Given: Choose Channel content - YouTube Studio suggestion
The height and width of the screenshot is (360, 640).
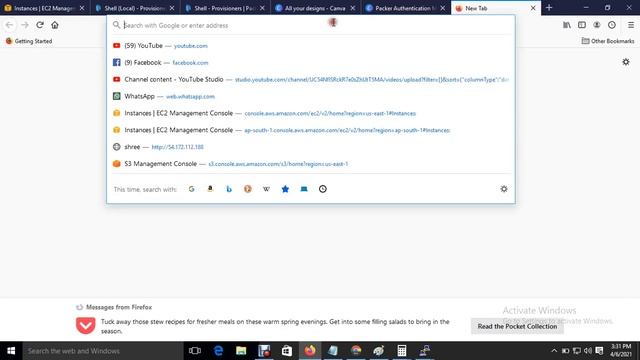Looking at the screenshot, I should [311, 79].
